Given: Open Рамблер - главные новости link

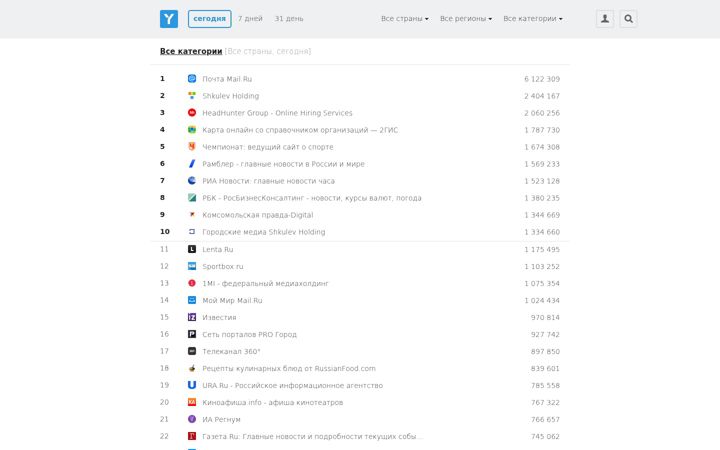Looking at the screenshot, I should pos(283,164).
